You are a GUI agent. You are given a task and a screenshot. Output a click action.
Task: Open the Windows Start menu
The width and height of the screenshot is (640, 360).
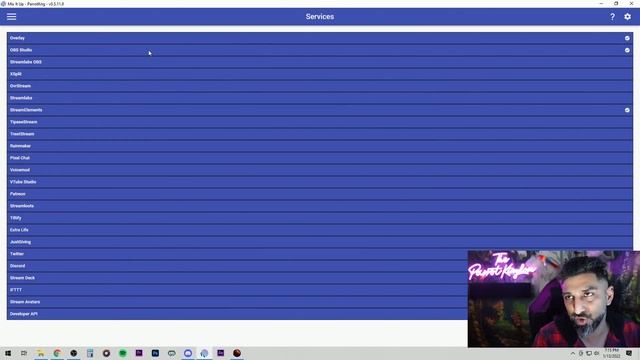coord(8,353)
